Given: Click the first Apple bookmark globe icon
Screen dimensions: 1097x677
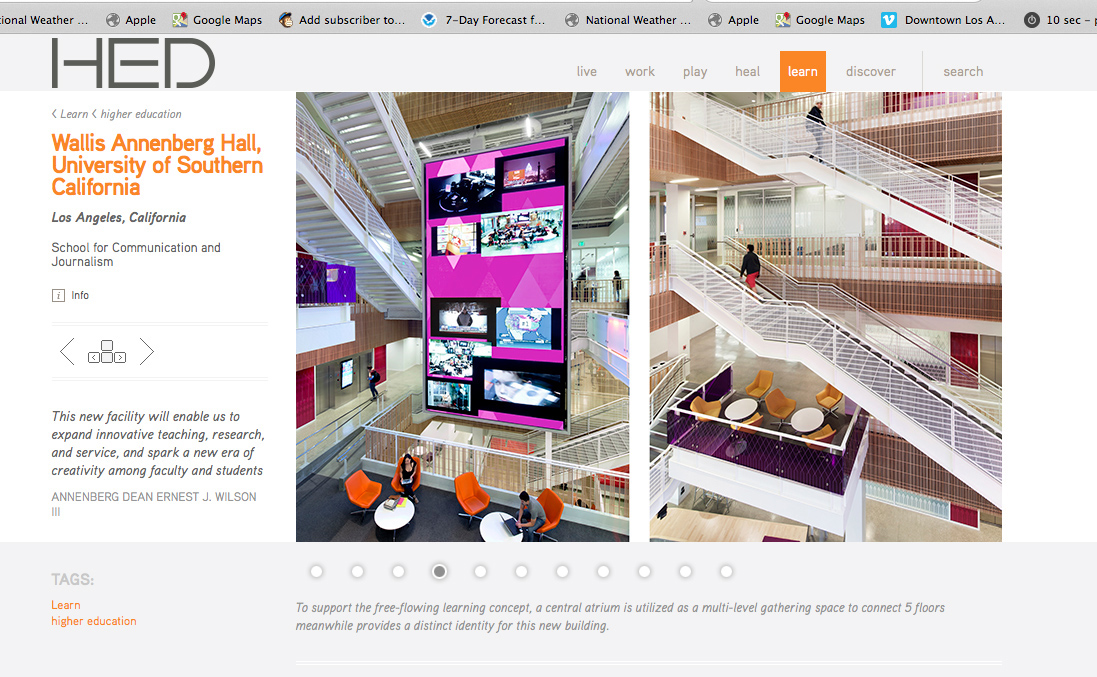Looking at the screenshot, I should click(113, 20).
